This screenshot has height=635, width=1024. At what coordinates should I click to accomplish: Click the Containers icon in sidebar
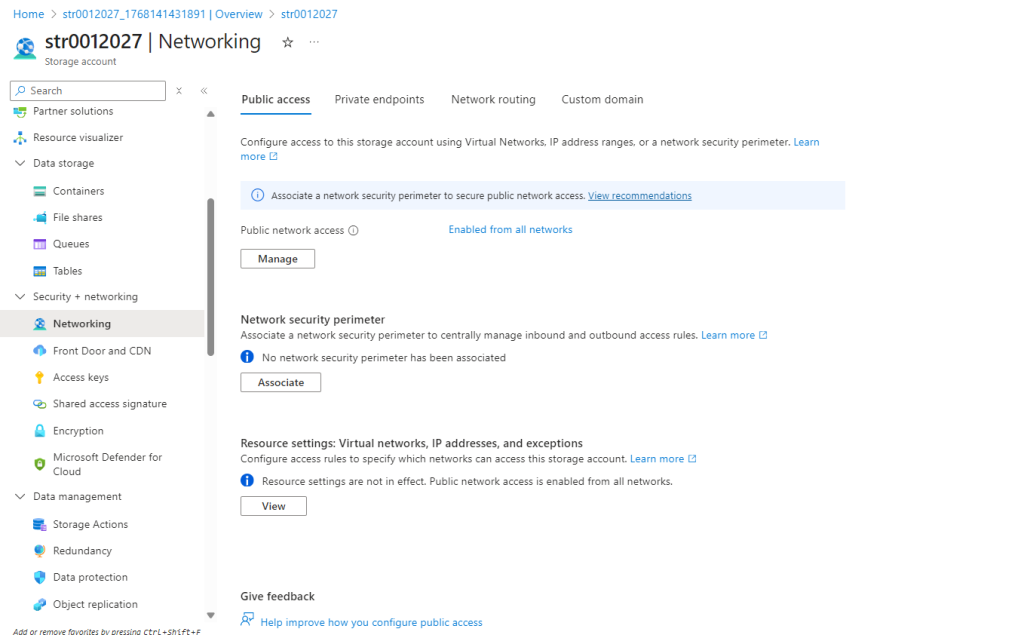click(x=40, y=191)
